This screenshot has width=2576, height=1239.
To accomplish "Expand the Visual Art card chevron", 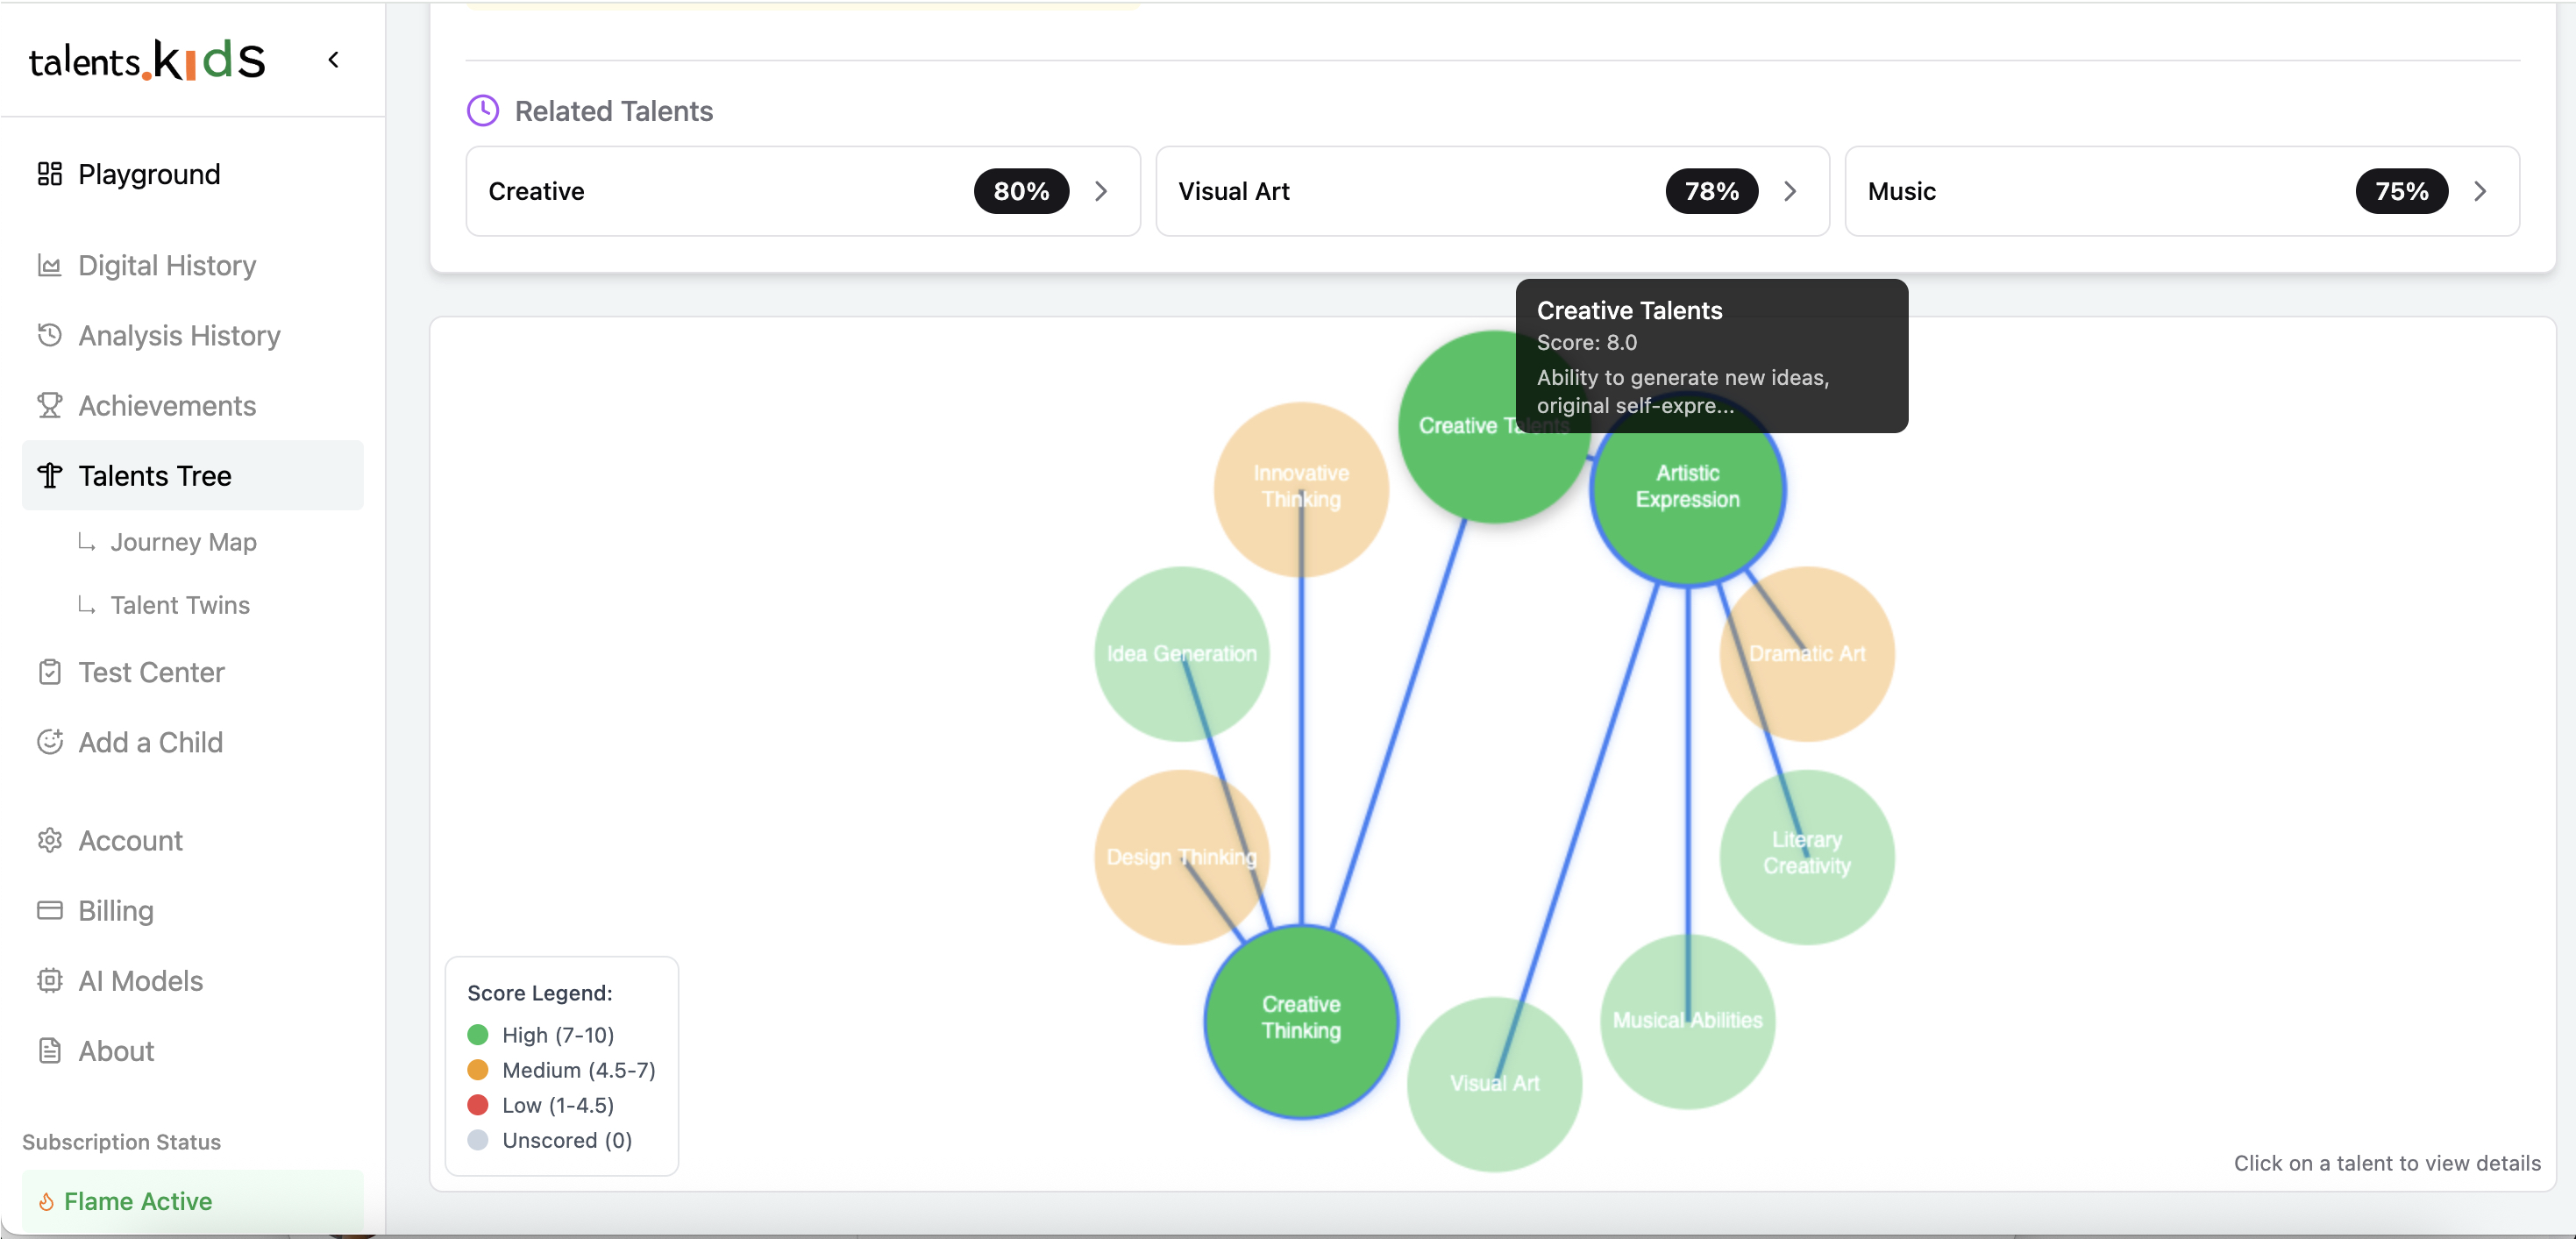I will 1790,191.
